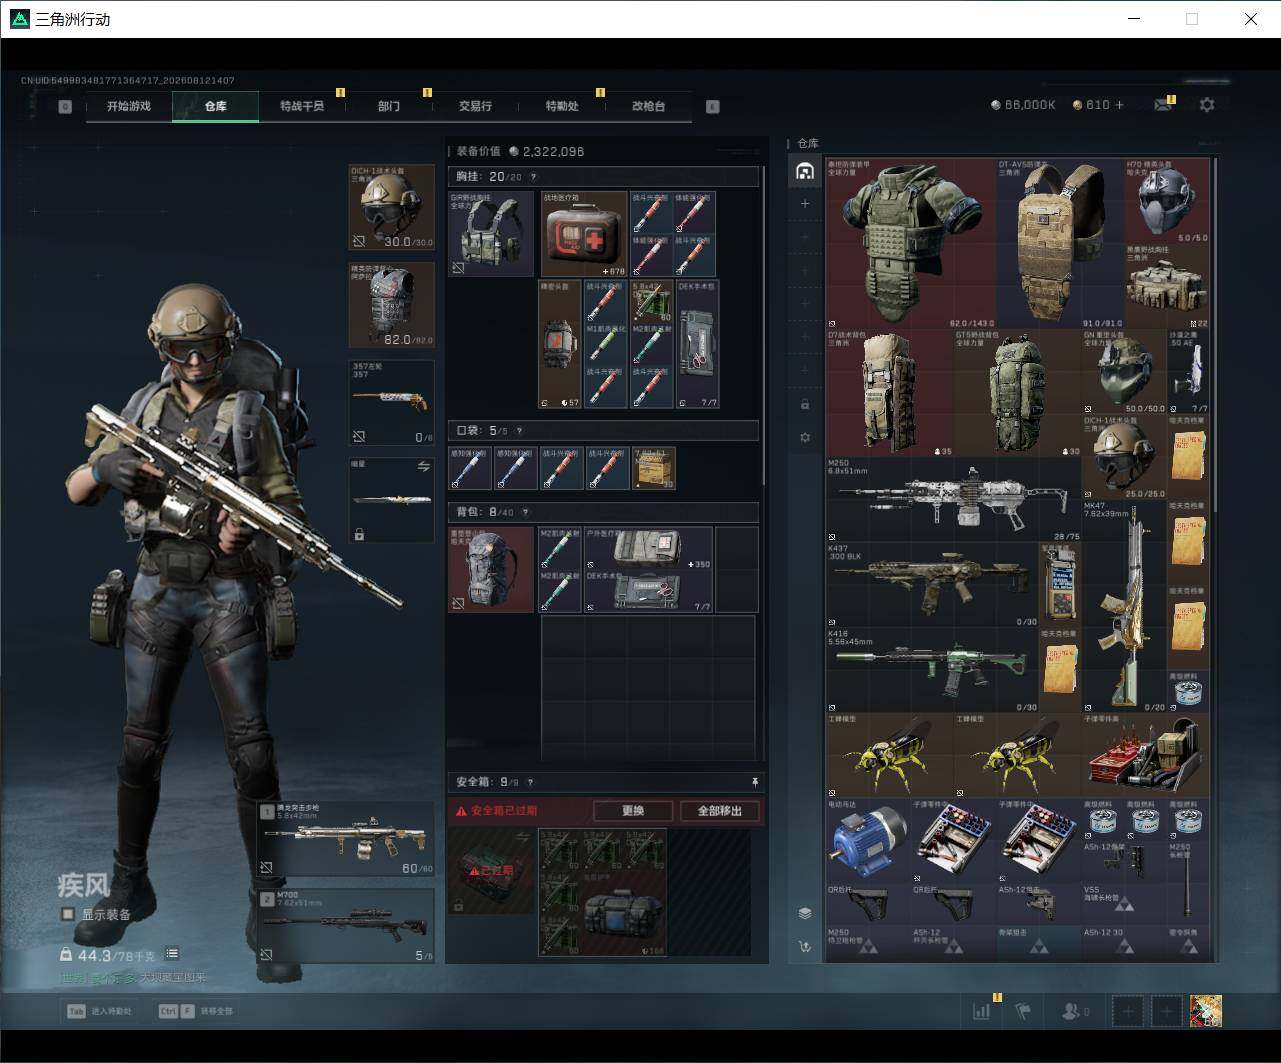1281x1063 pixels.
Task: Select the equipped body armor slot showing 82.0
Action: click(x=392, y=305)
